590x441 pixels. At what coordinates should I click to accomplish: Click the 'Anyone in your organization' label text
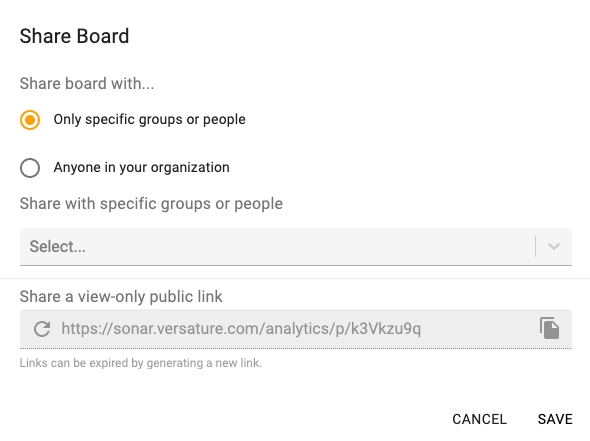pos(141,167)
